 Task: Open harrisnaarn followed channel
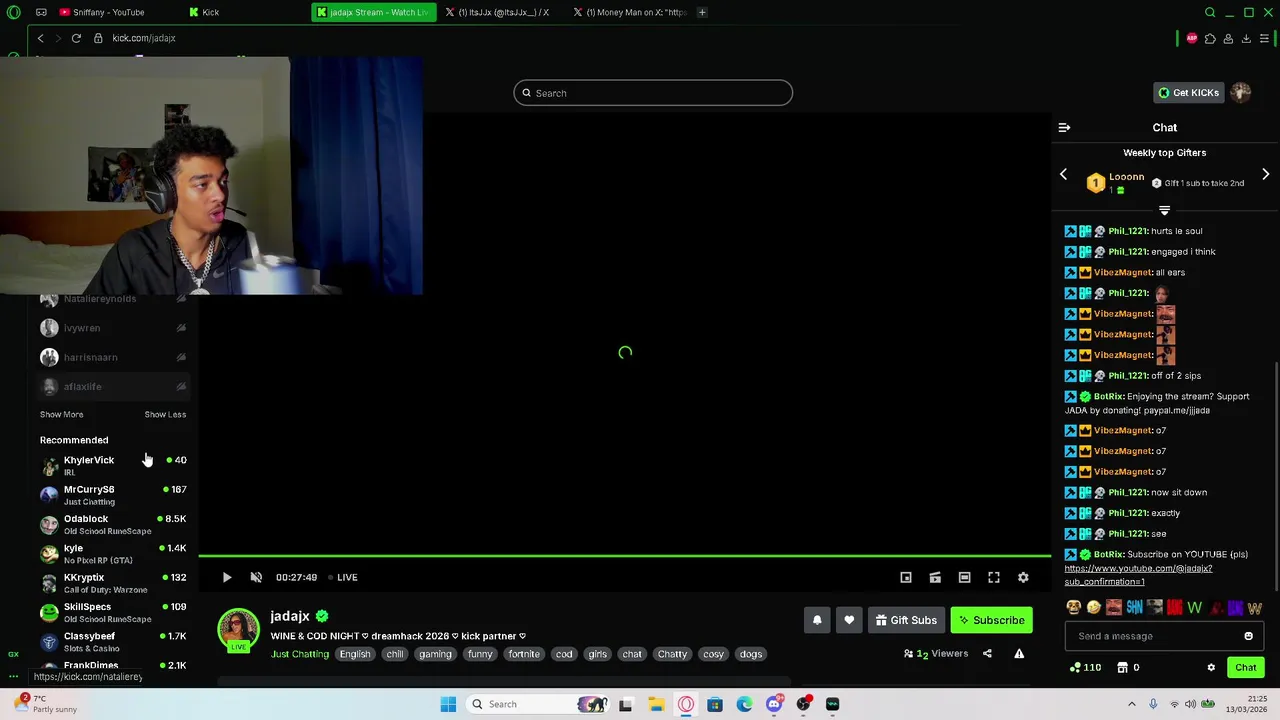(x=113, y=357)
